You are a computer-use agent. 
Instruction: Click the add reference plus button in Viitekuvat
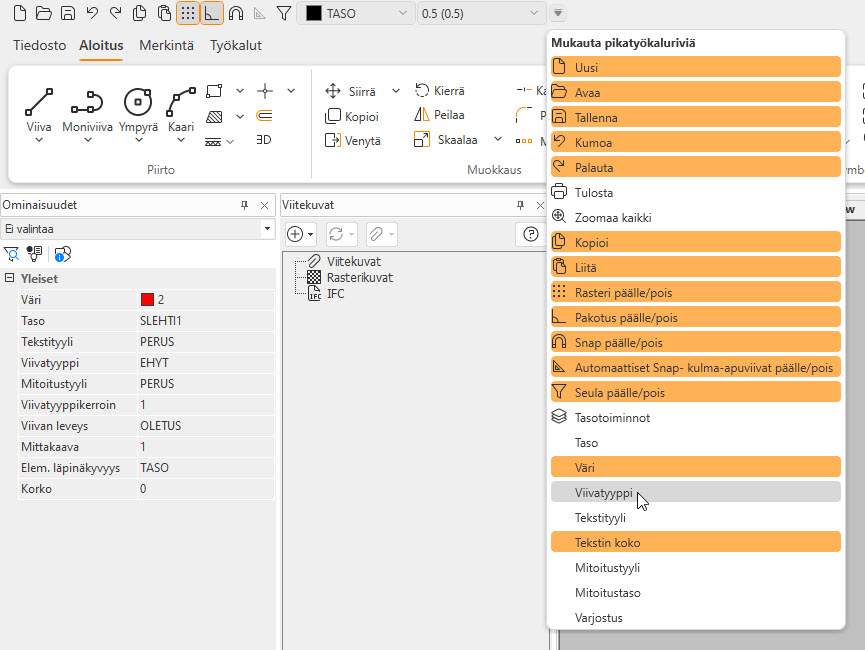(x=300, y=234)
